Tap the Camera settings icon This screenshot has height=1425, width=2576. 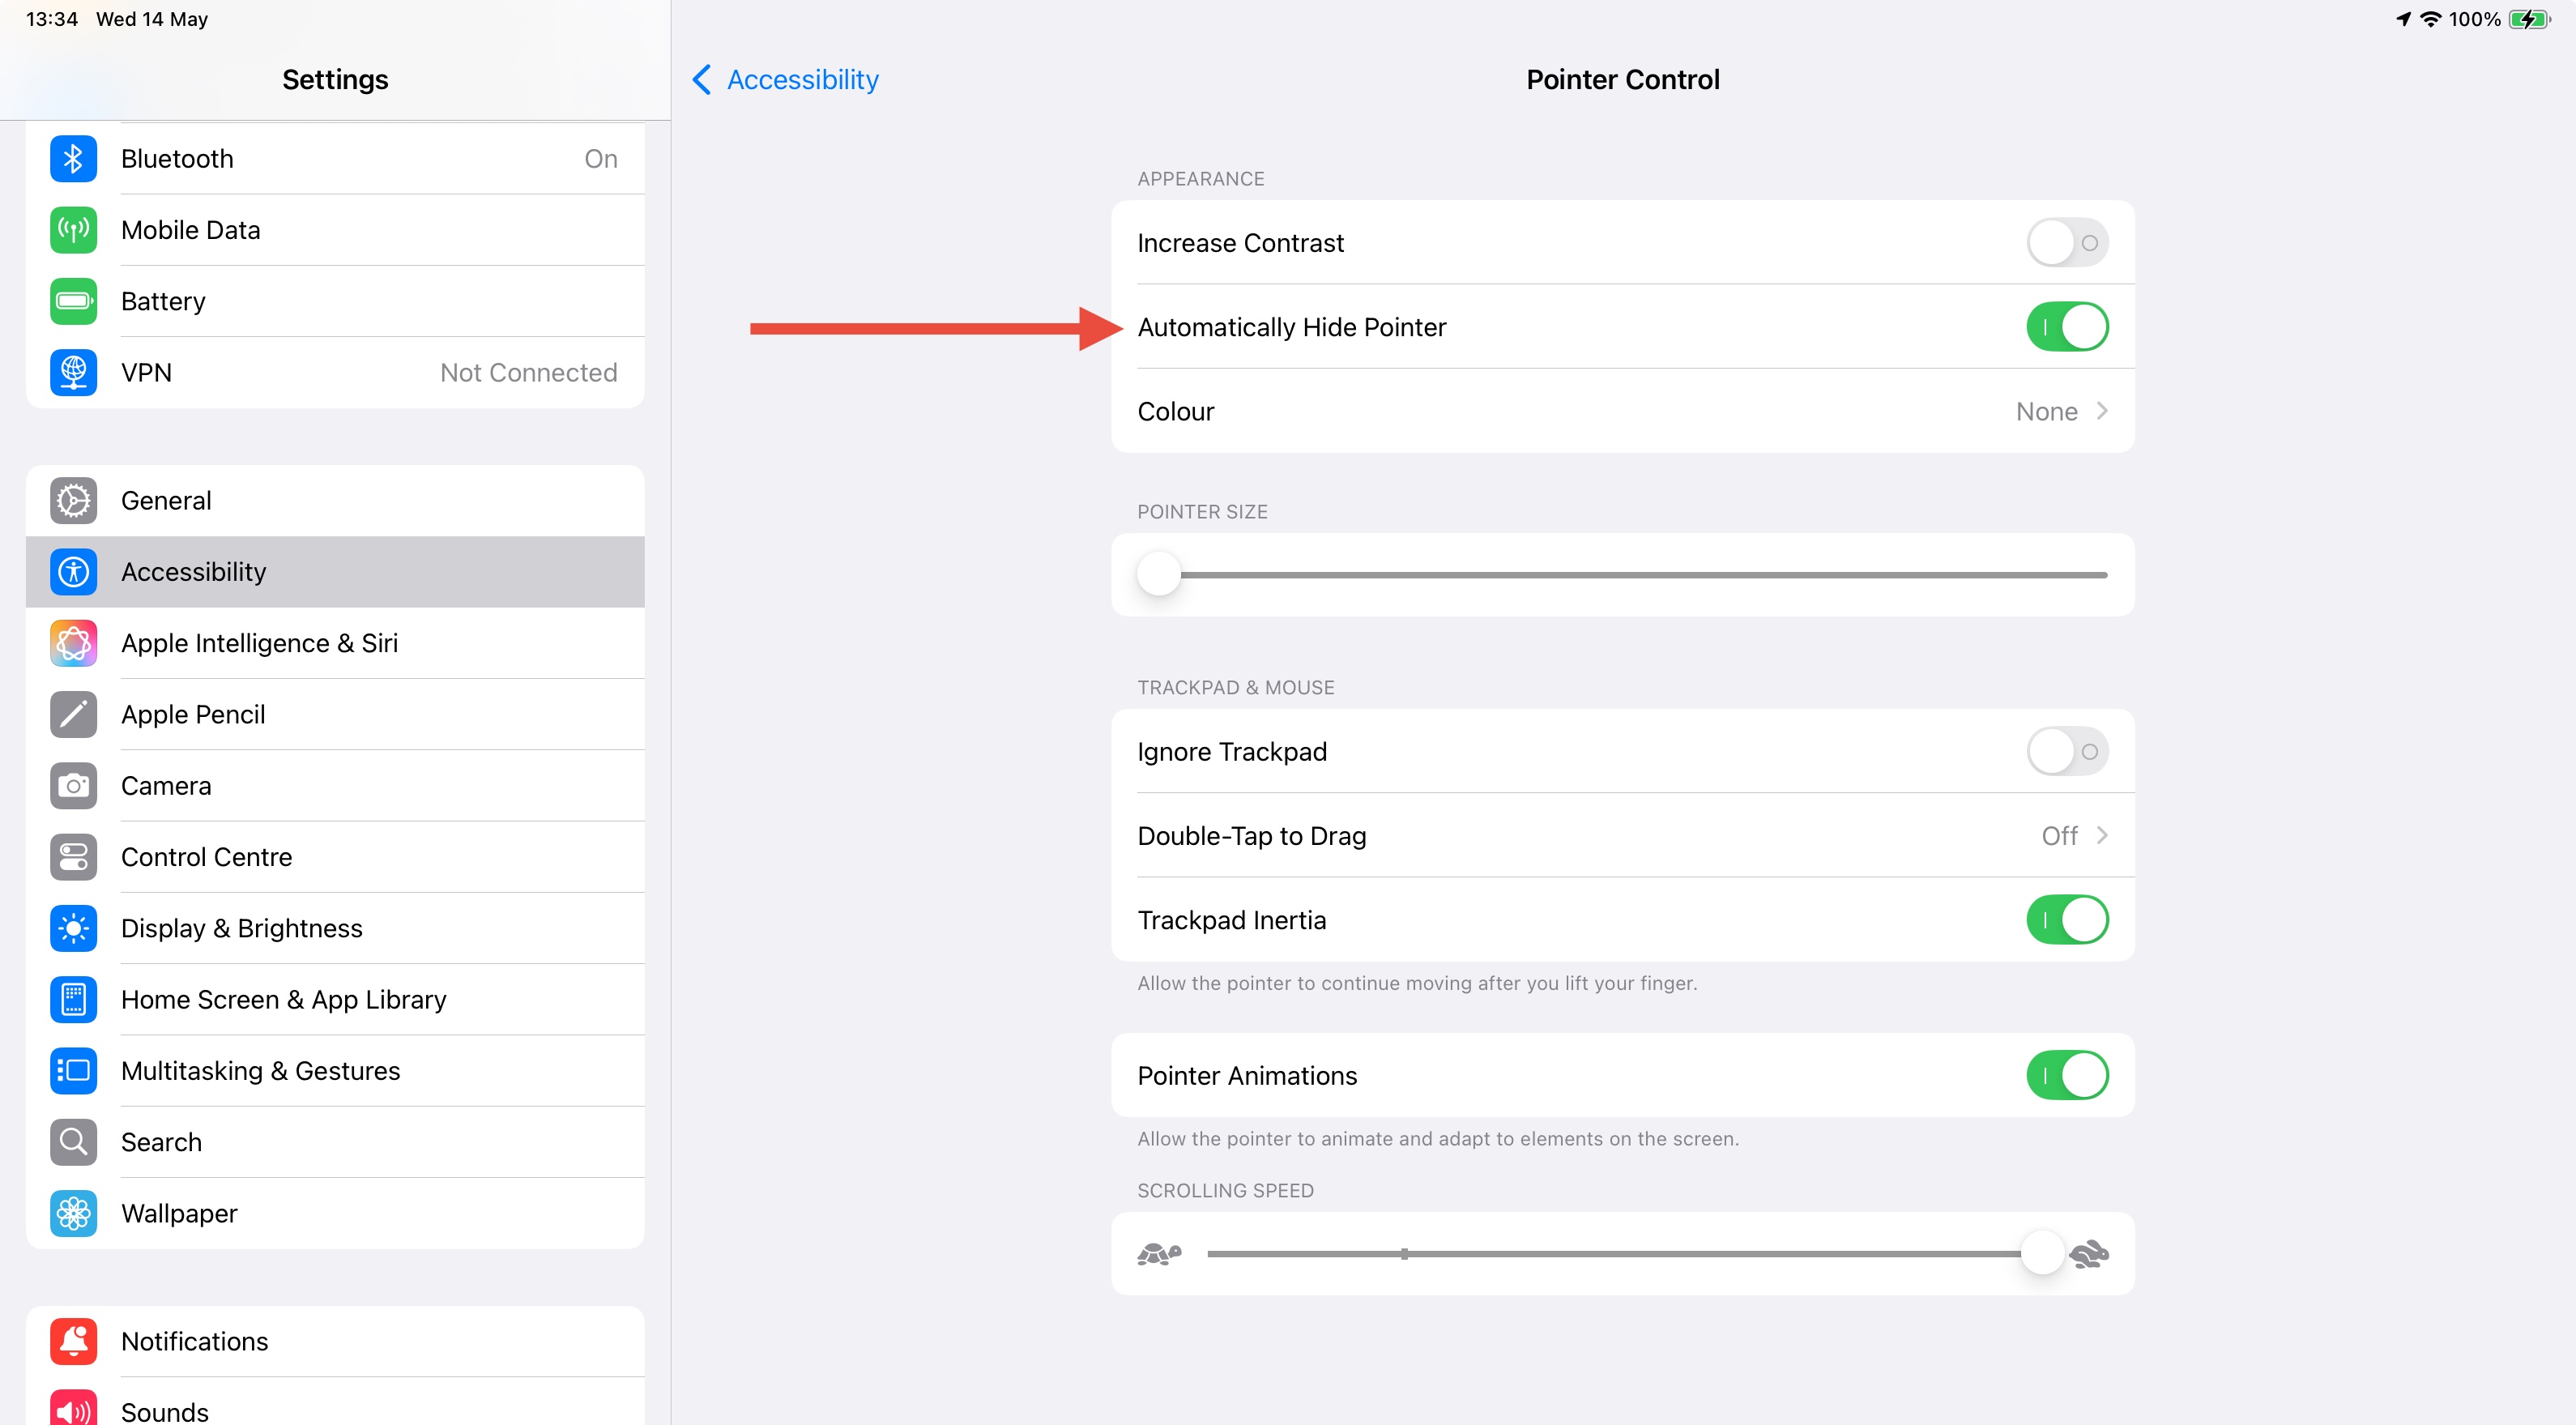(x=73, y=786)
